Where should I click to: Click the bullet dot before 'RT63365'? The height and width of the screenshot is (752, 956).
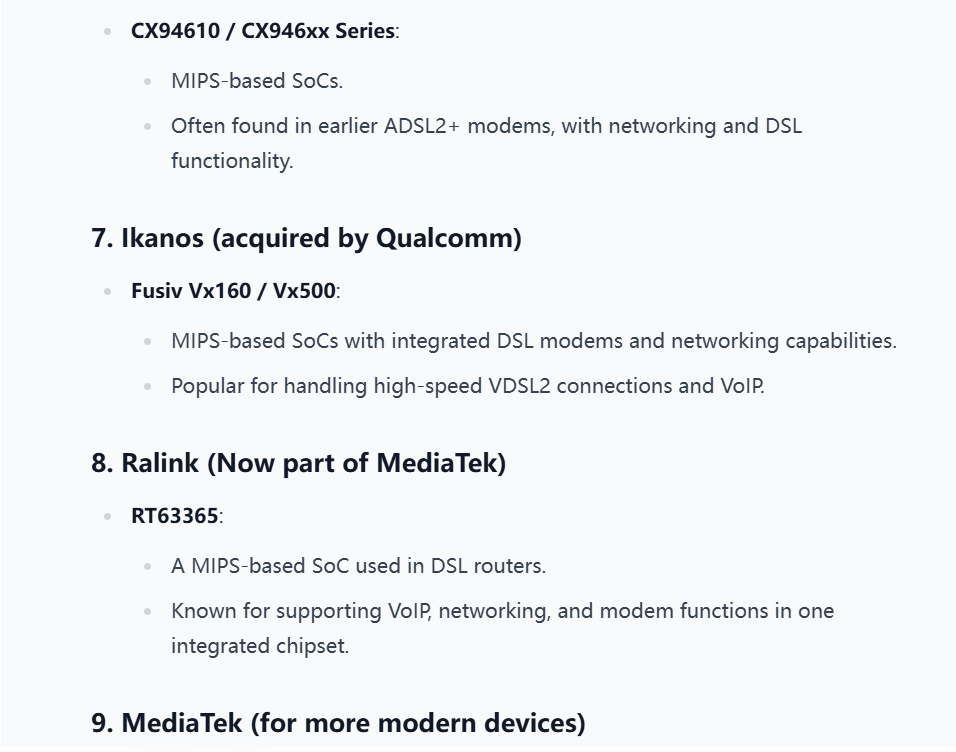[x=108, y=517]
